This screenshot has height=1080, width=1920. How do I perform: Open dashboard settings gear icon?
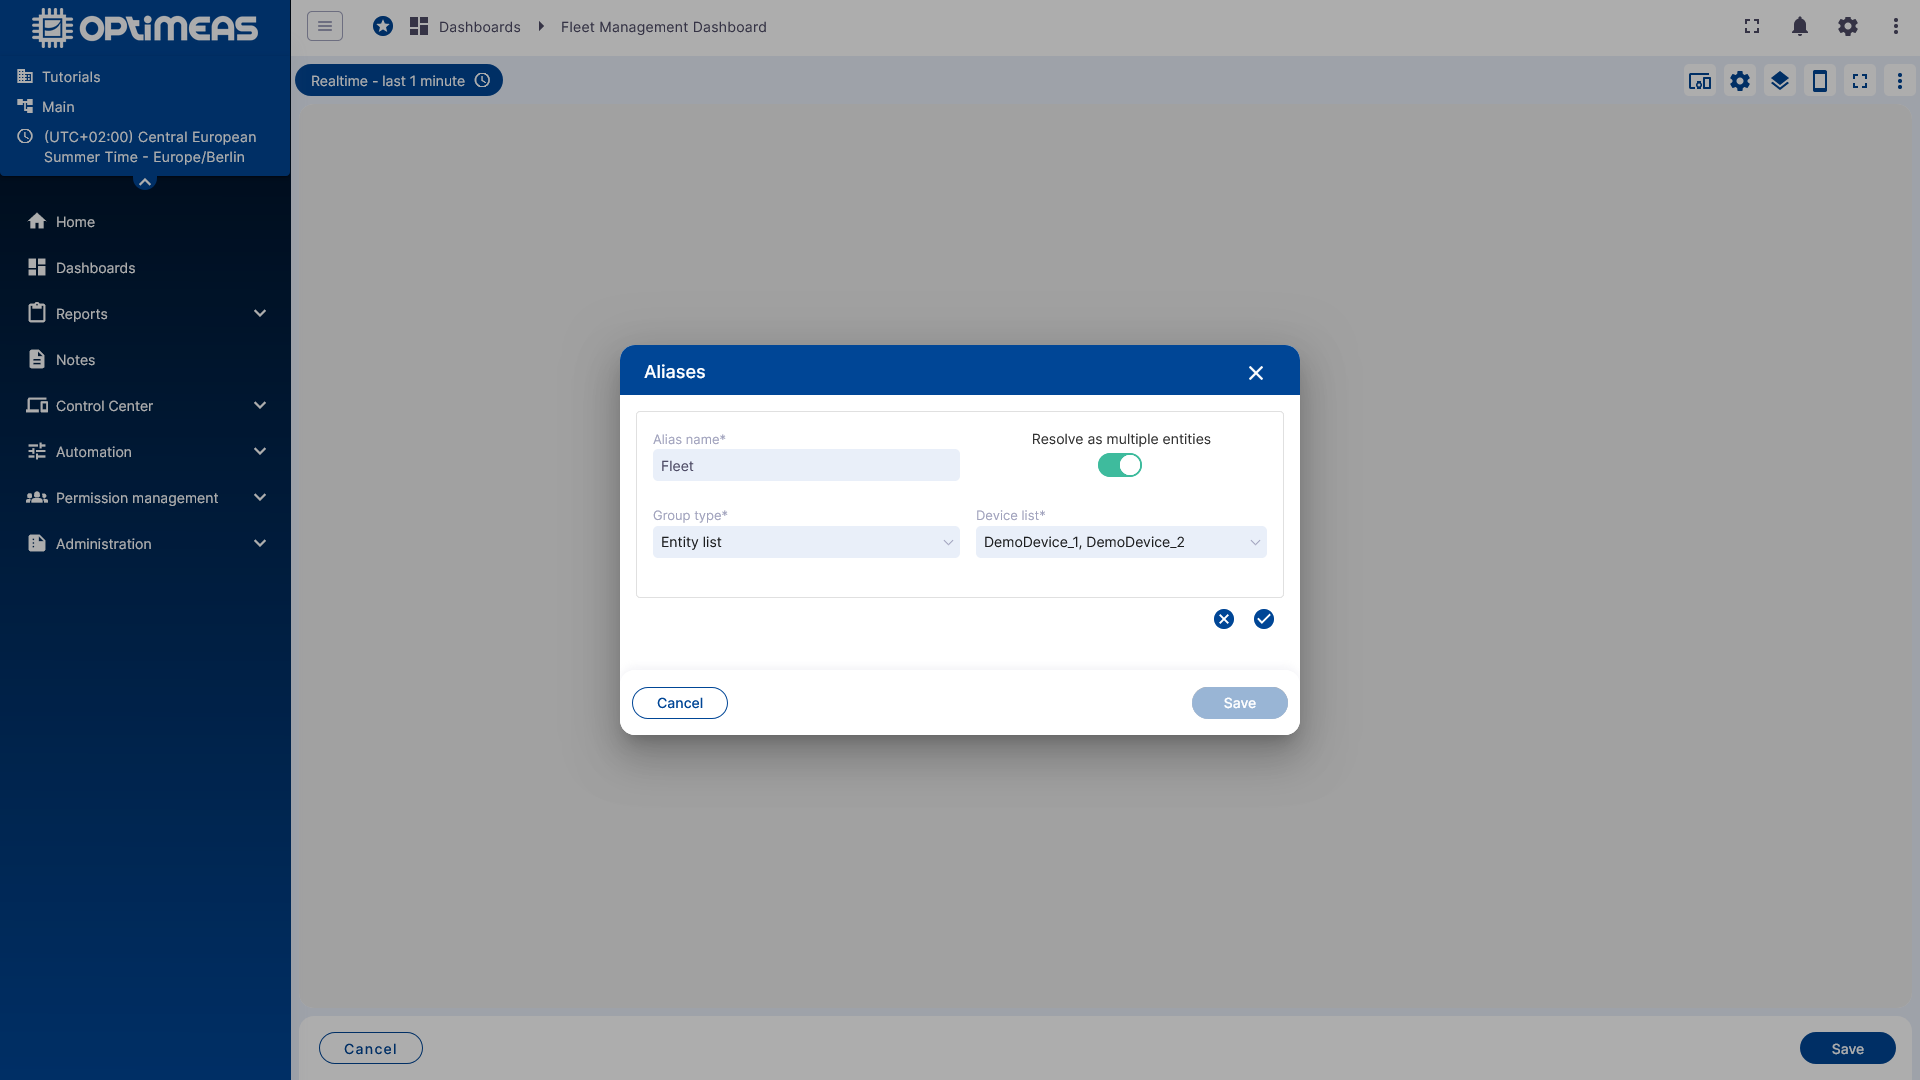pyautogui.click(x=1740, y=81)
